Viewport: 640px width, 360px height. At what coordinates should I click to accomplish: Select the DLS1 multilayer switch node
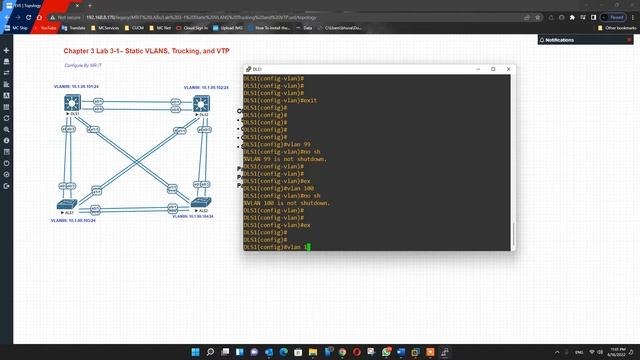pyautogui.click(x=72, y=102)
